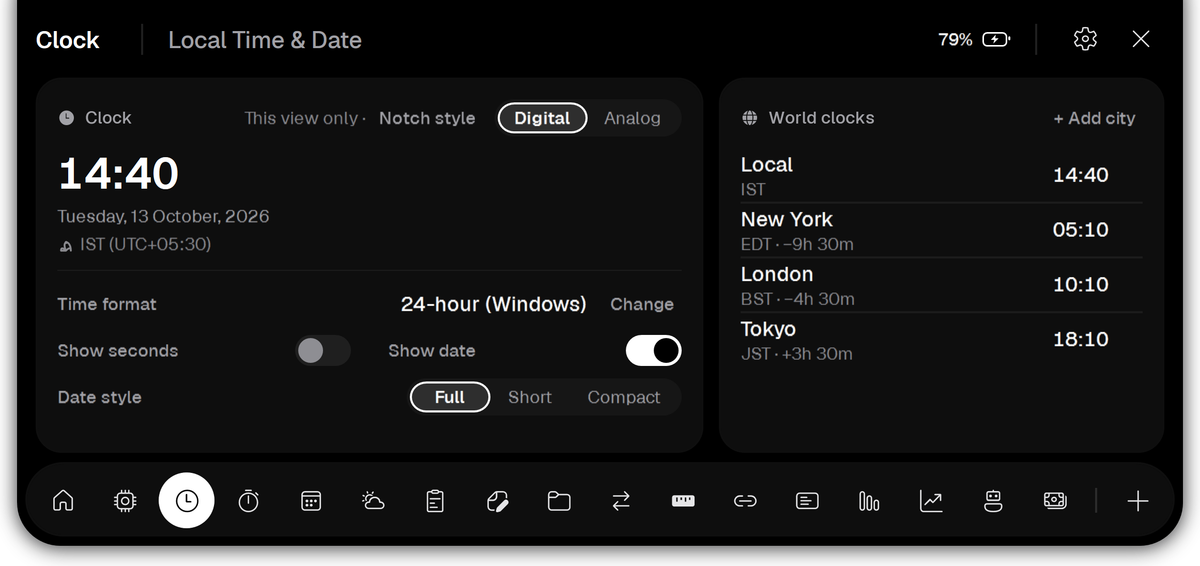
Task: Open the trend line chart icon
Action: pos(931,501)
